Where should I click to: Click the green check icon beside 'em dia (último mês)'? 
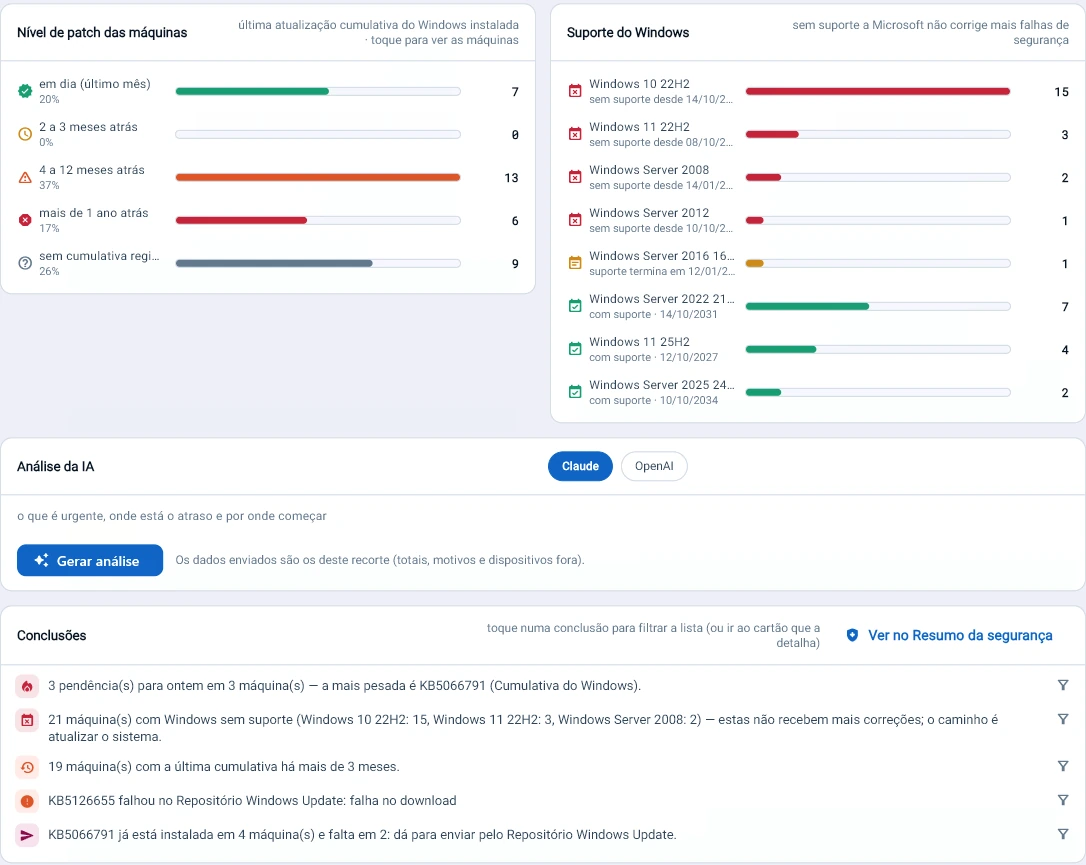point(25,91)
